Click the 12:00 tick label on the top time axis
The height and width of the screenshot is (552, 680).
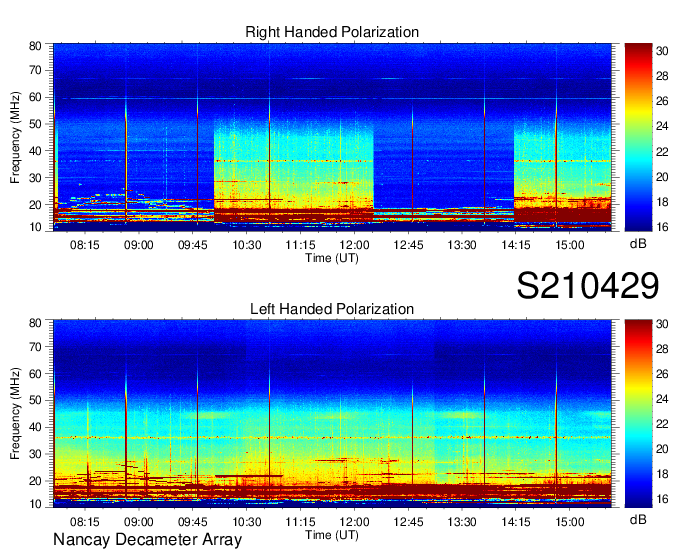354,245
